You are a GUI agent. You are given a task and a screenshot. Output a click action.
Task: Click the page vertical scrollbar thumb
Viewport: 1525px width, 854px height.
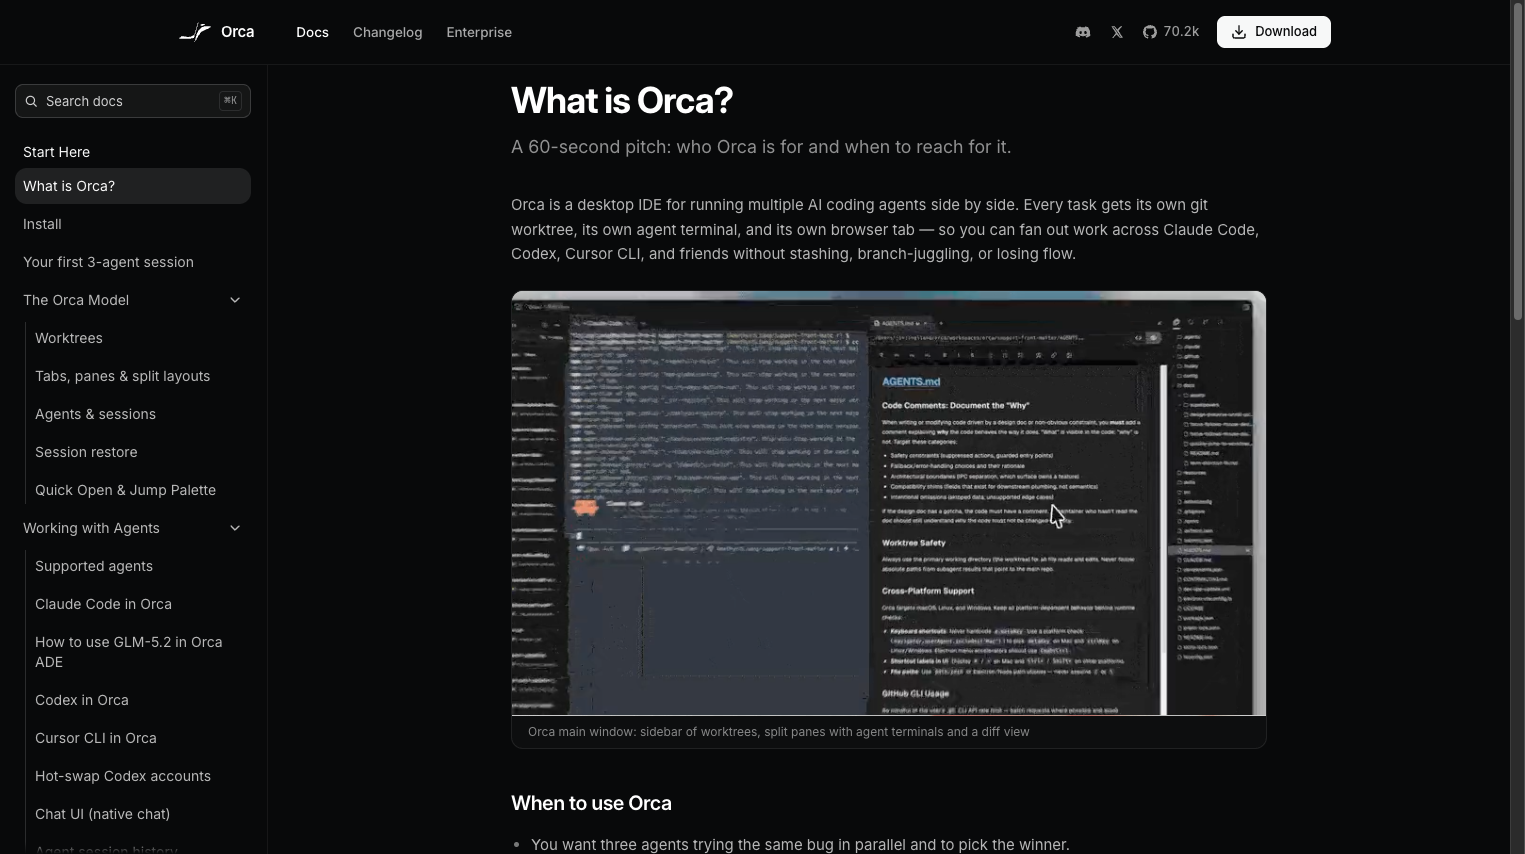pos(1517,162)
